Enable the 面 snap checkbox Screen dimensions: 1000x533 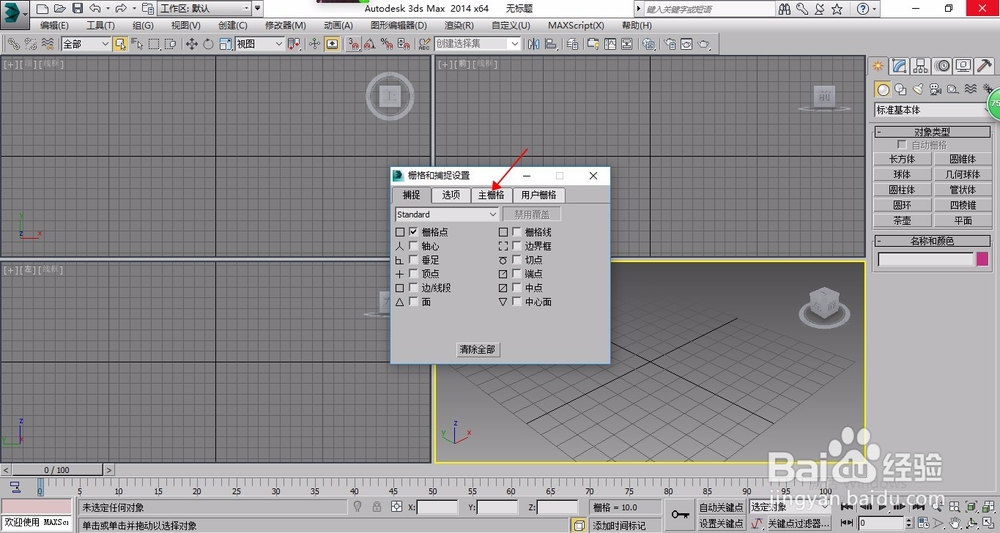[x=413, y=302]
